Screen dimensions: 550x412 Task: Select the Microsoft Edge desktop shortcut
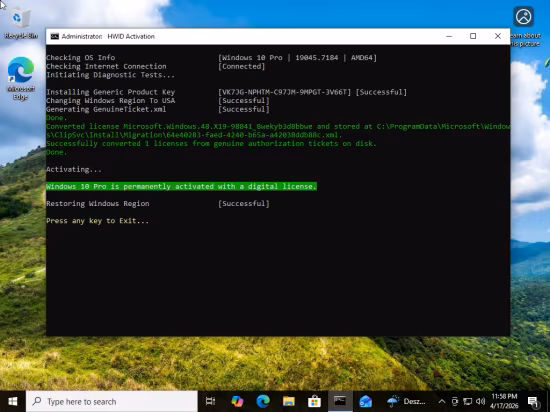pyautogui.click(x=21, y=79)
